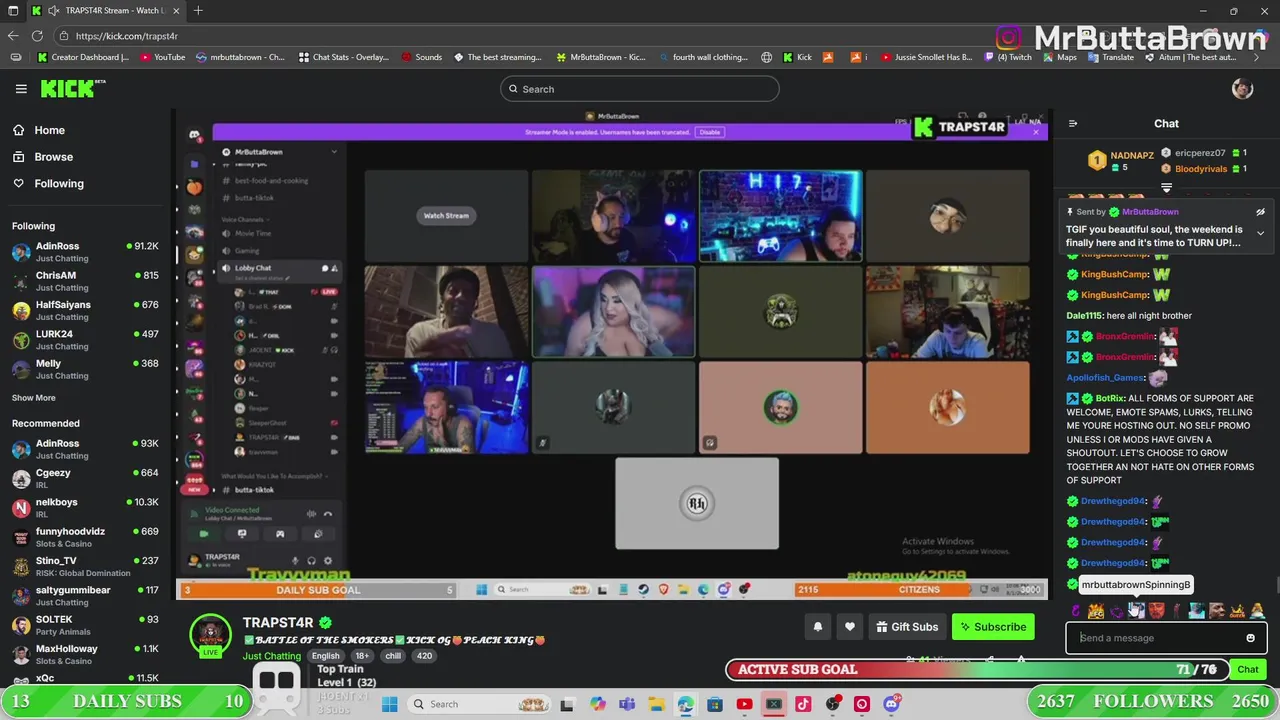
Task: Mute the TRAPST4R Stream browser tab
Action: tap(52, 11)
